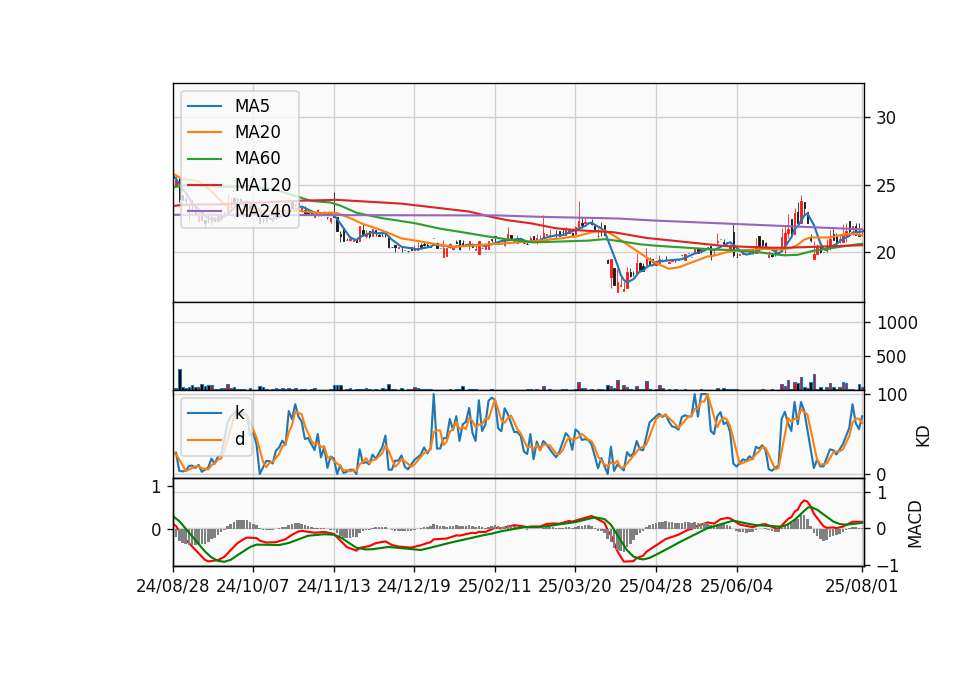Click the MA240 legend label
This screenshot has width=960, height=690.
point(263,211)
